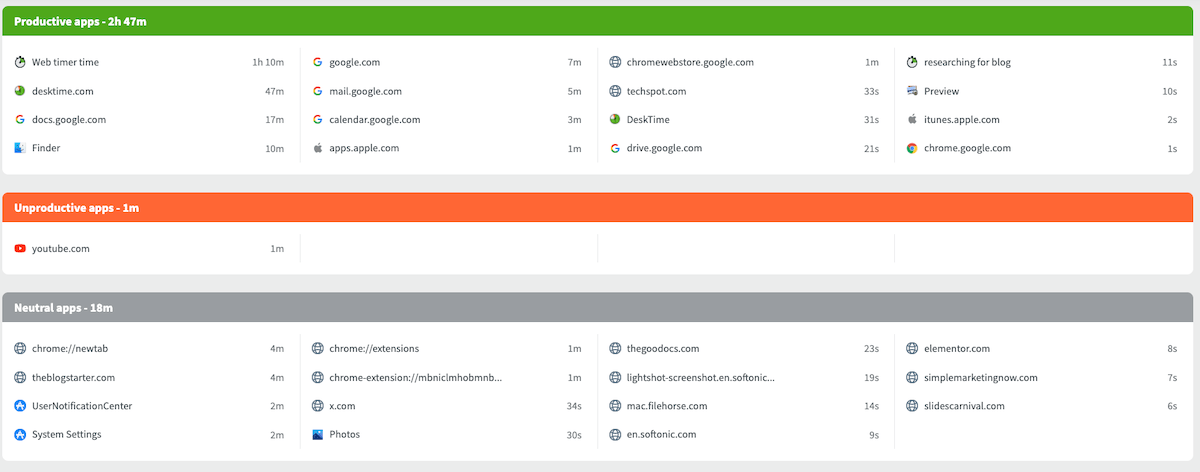This screenshot has height=472, width=1200.
Task: Select the Photos label
Action: pos(344,435)
